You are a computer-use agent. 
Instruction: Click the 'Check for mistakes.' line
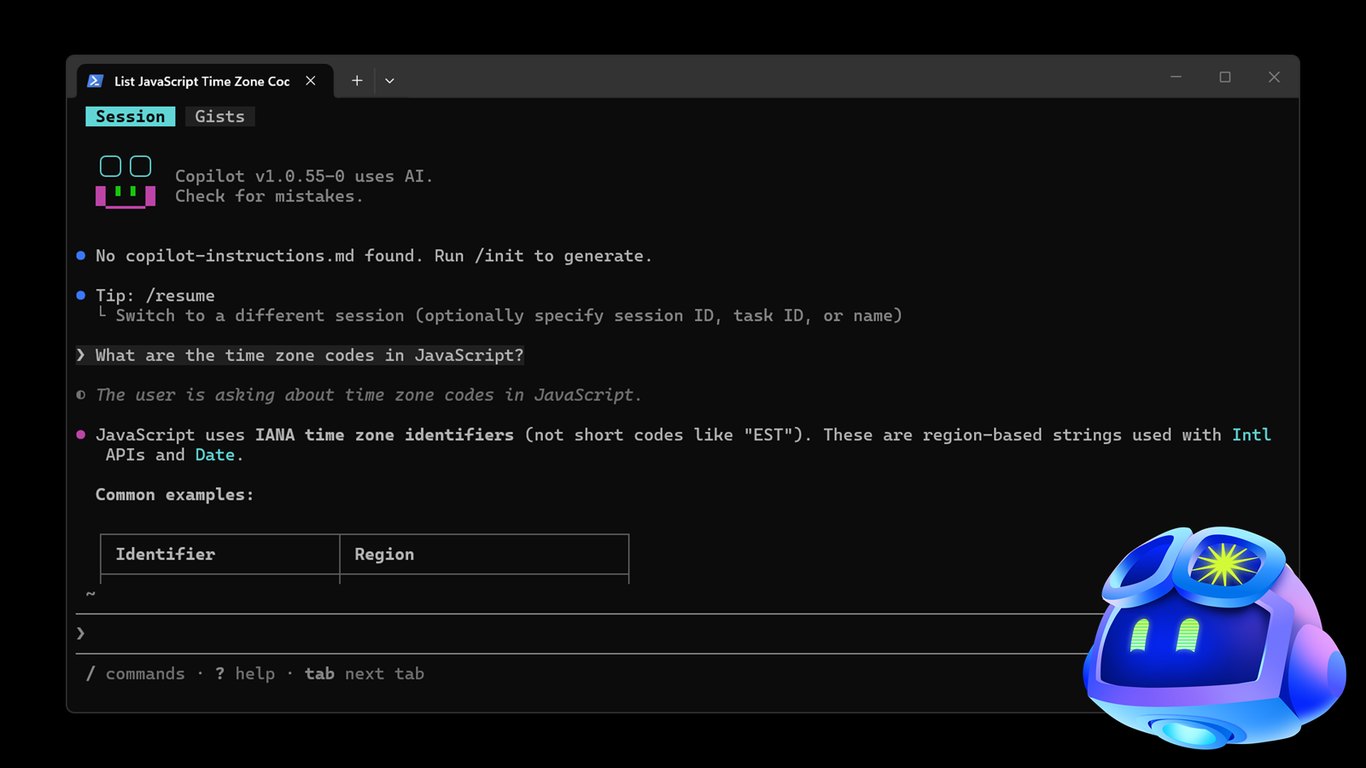click(x=269, y=196)
